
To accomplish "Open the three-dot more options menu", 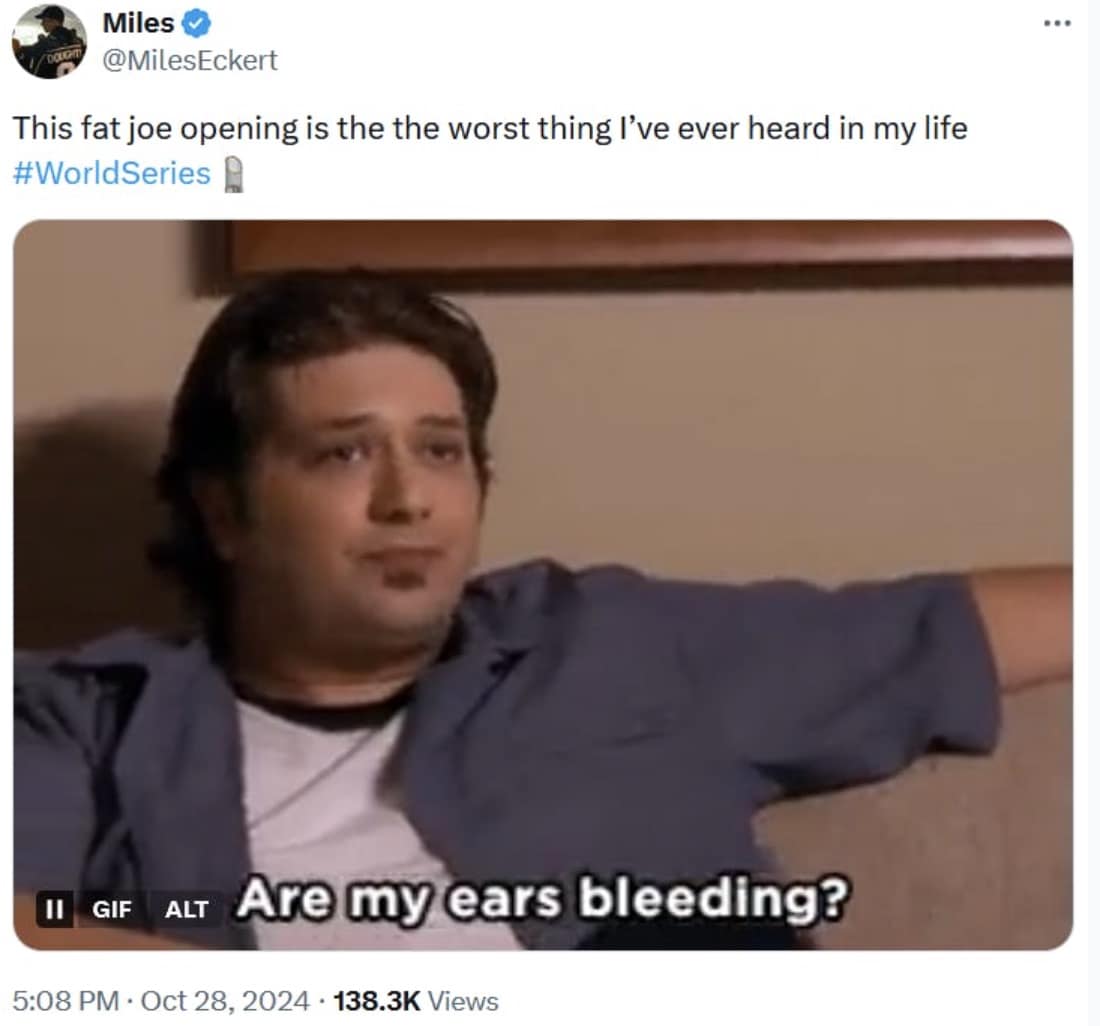I will pos(1057,24).
